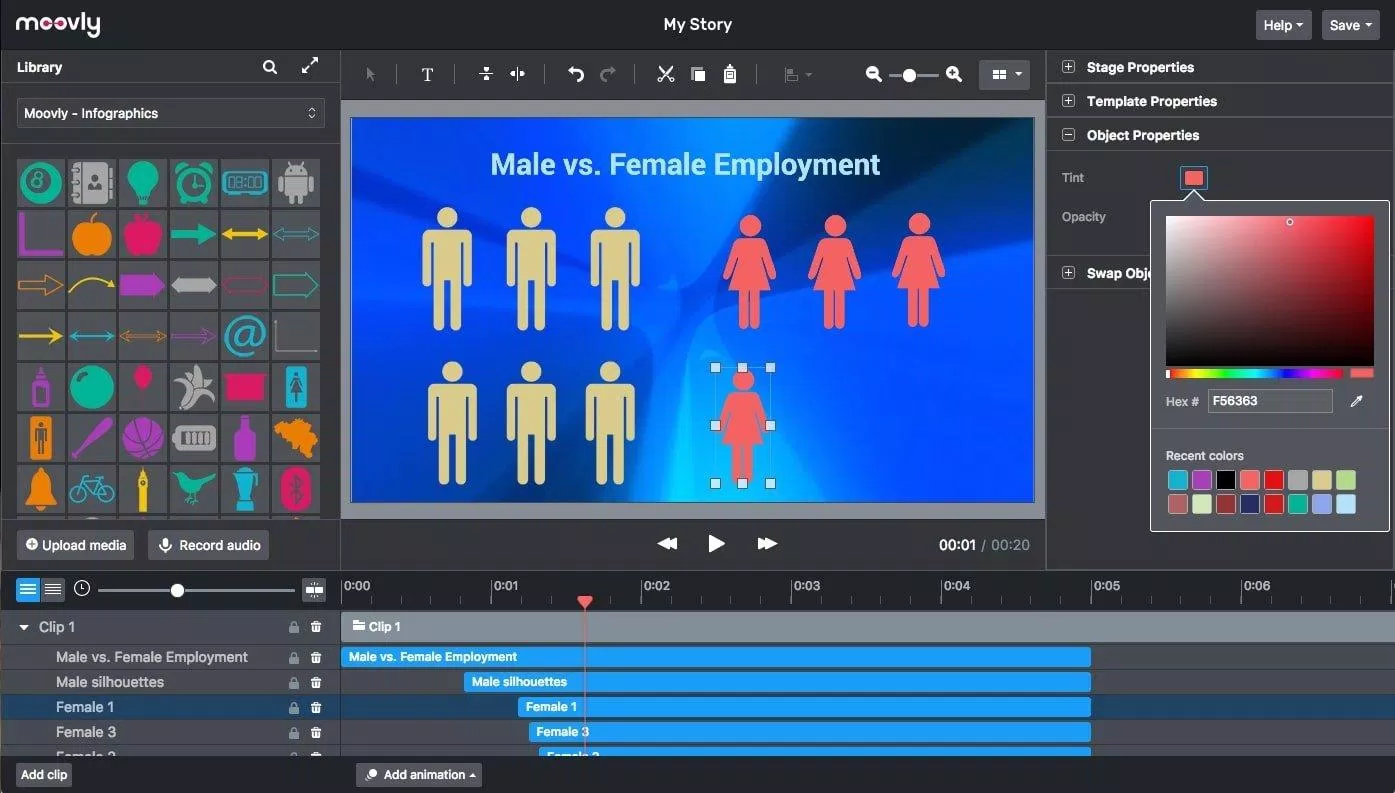
Task: Toggle lock on Female 1 layer
Action: pos(294,707)
